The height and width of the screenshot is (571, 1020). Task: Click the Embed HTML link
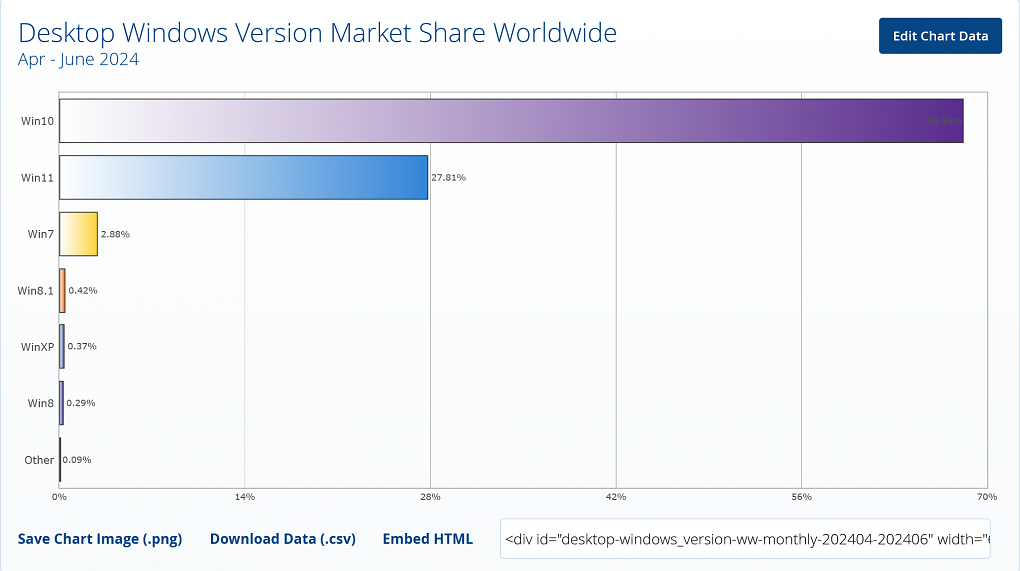point(427,539)
